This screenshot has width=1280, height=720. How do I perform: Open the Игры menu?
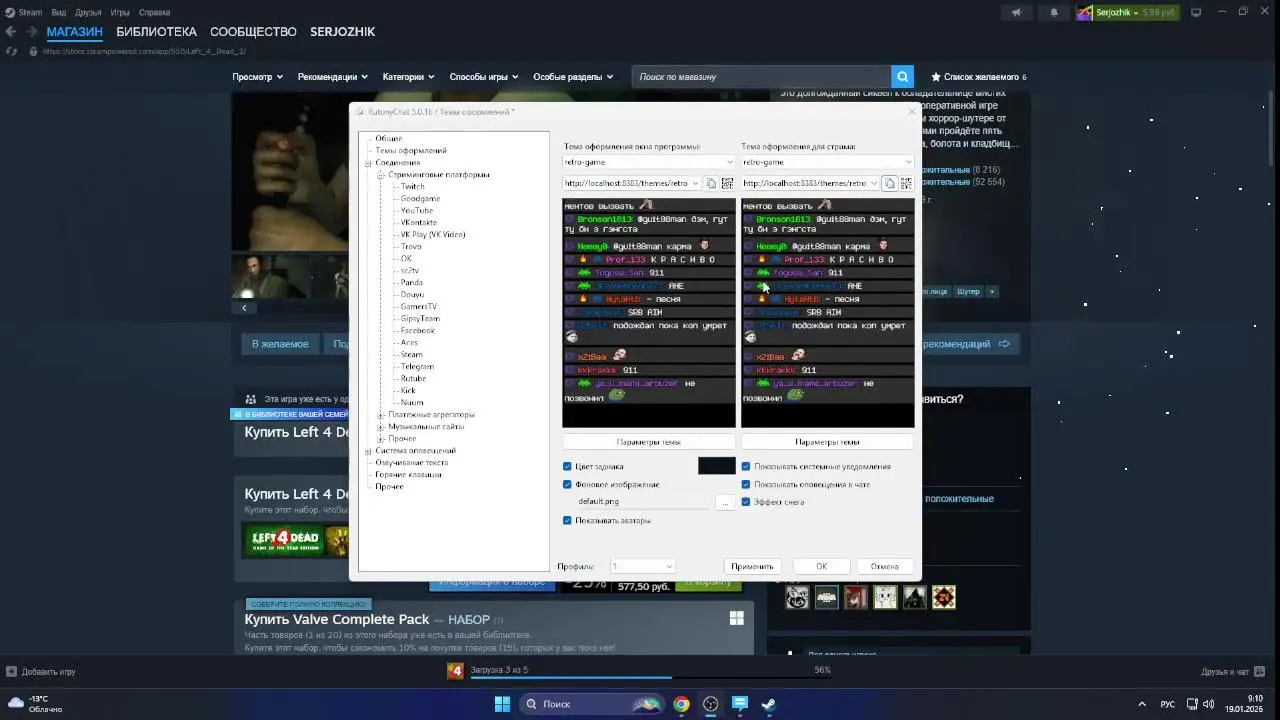pyautogui.click(x=120, y=12)
